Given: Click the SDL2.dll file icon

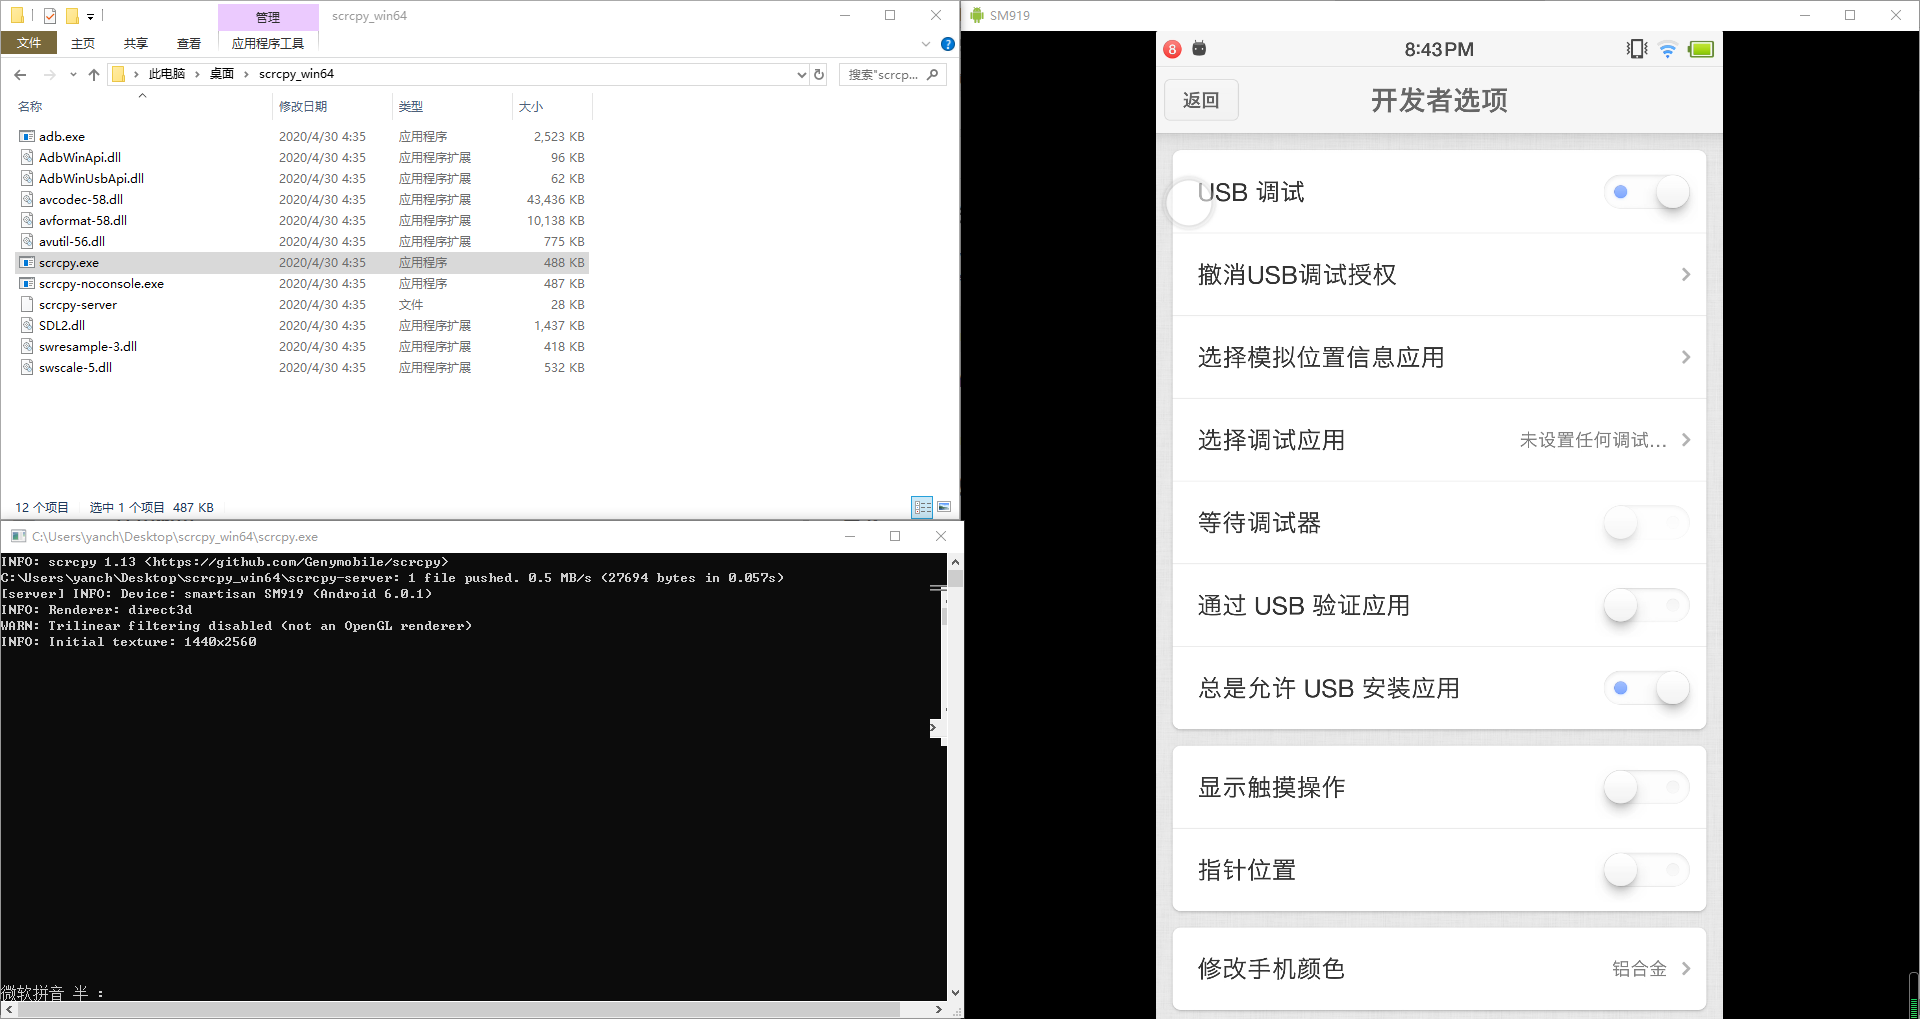Looking at the screenshot, I should point(27,325).
